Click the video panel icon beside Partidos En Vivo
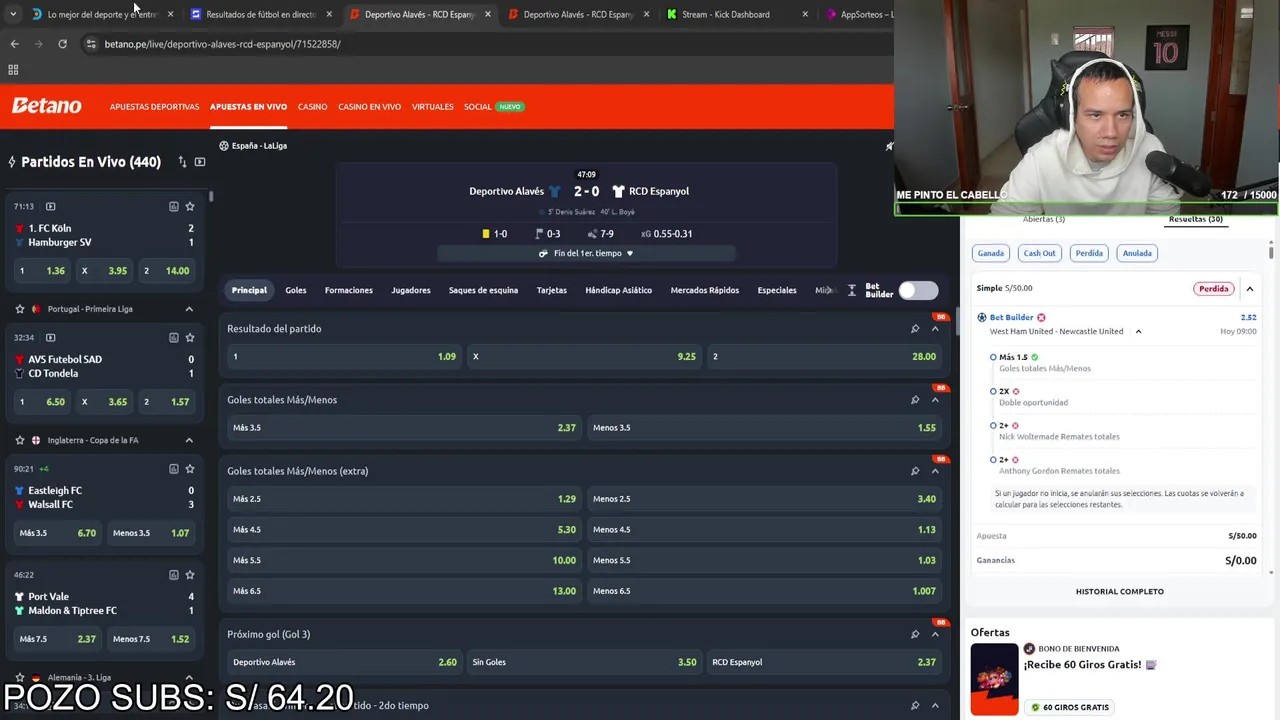 (200, 162)
